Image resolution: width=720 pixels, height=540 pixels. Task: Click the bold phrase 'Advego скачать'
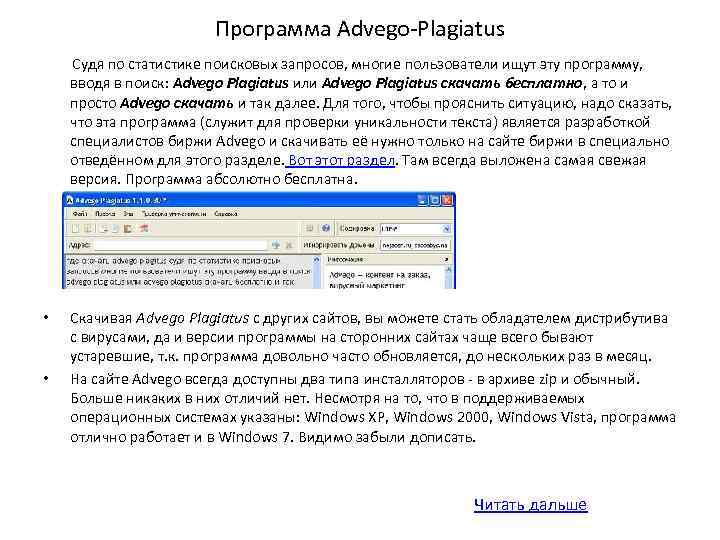pos(176,103)
